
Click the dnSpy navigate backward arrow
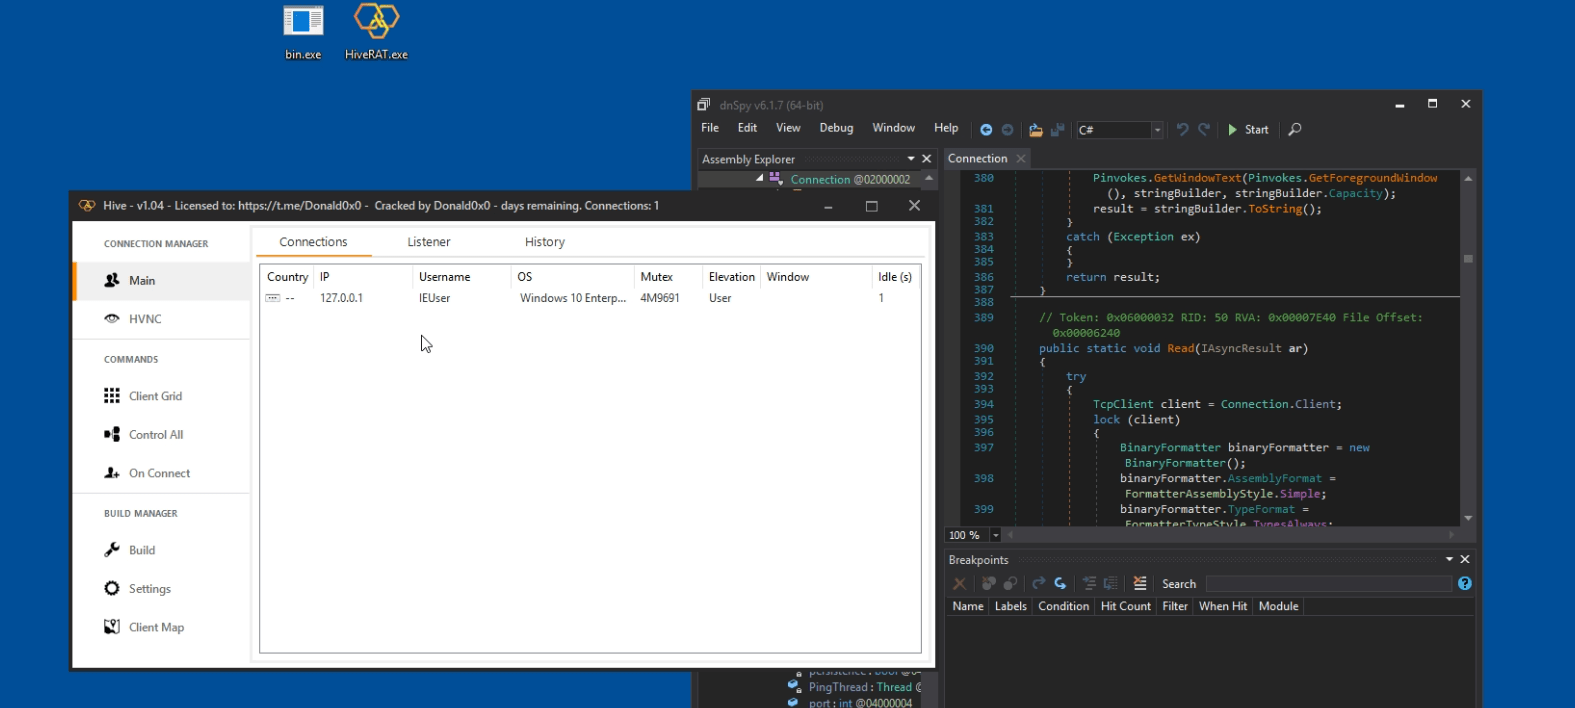[986, 130]
